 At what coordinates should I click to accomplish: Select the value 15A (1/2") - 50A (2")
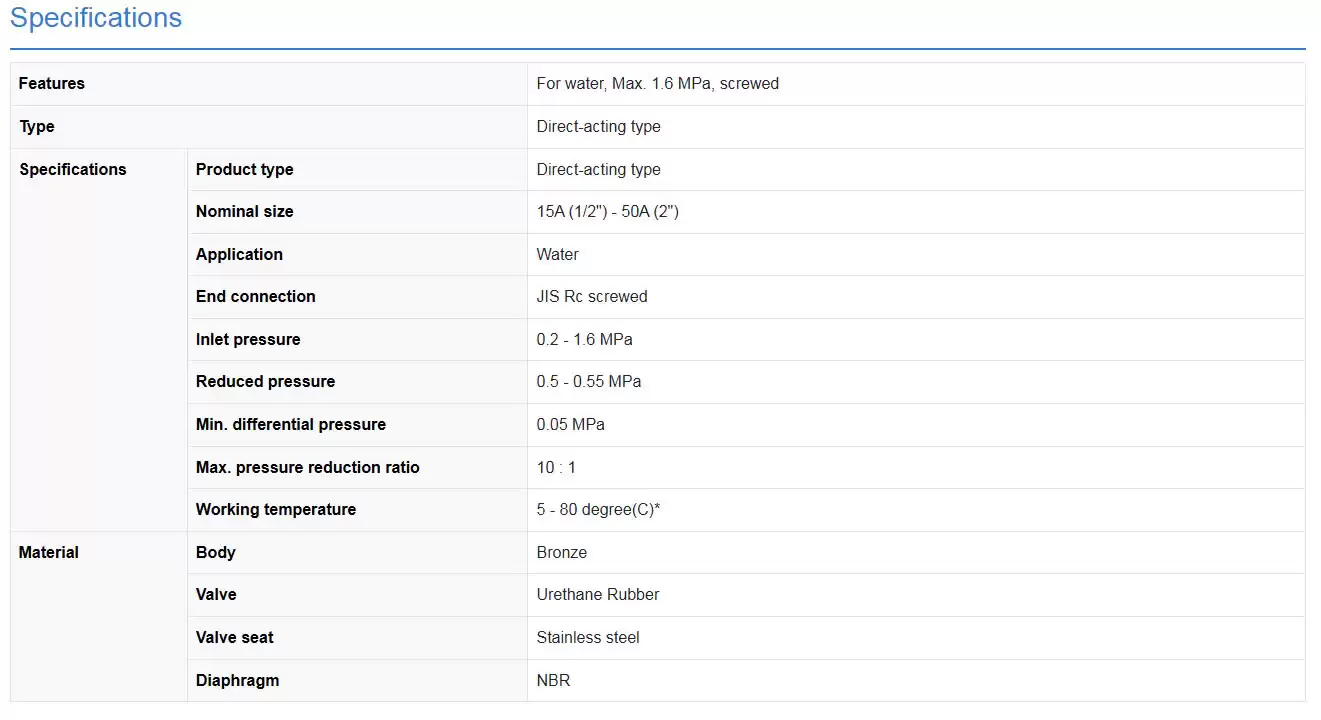point(608,212)
